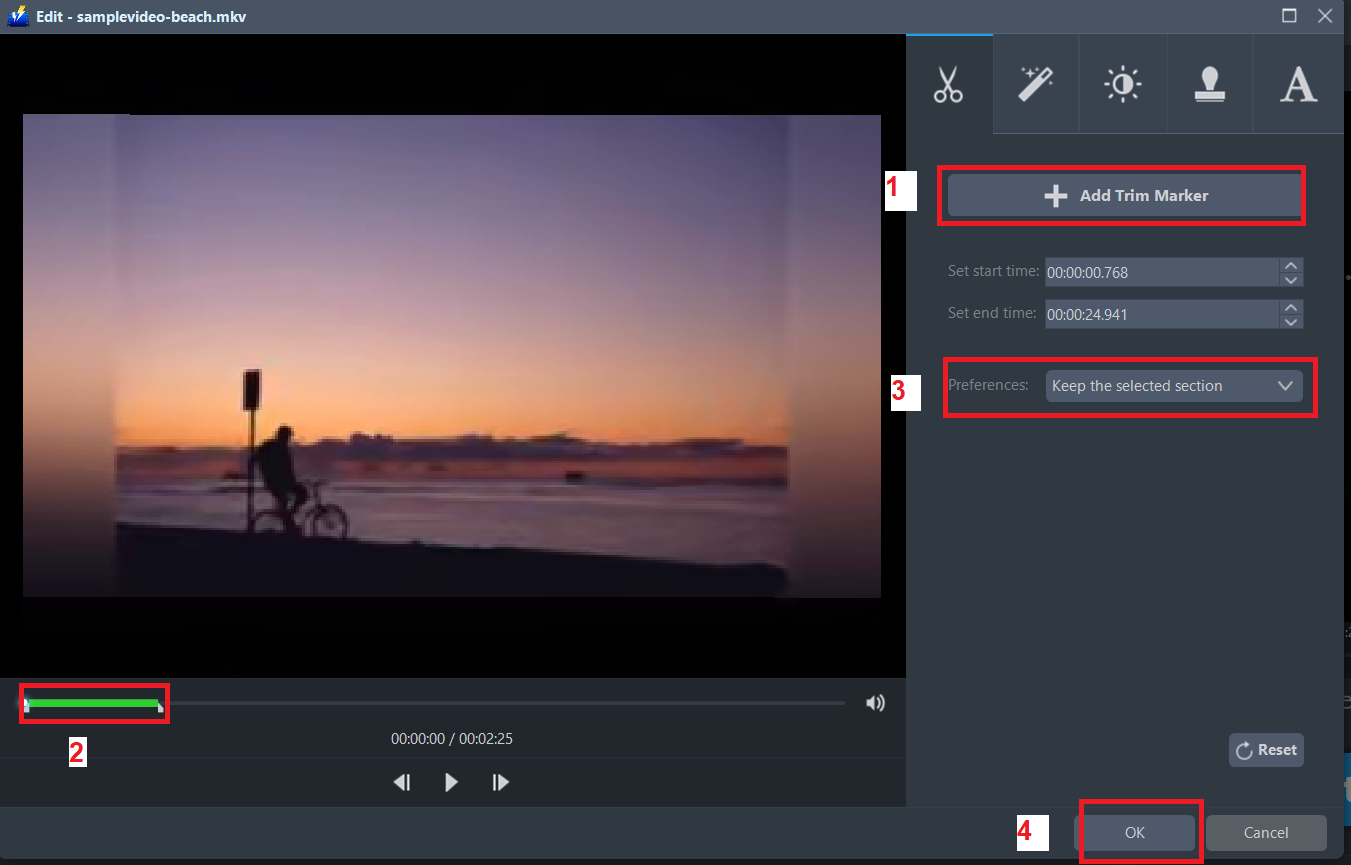
Task: Switch to the Subtitle text tab
Action: [x=1298, y=84]
